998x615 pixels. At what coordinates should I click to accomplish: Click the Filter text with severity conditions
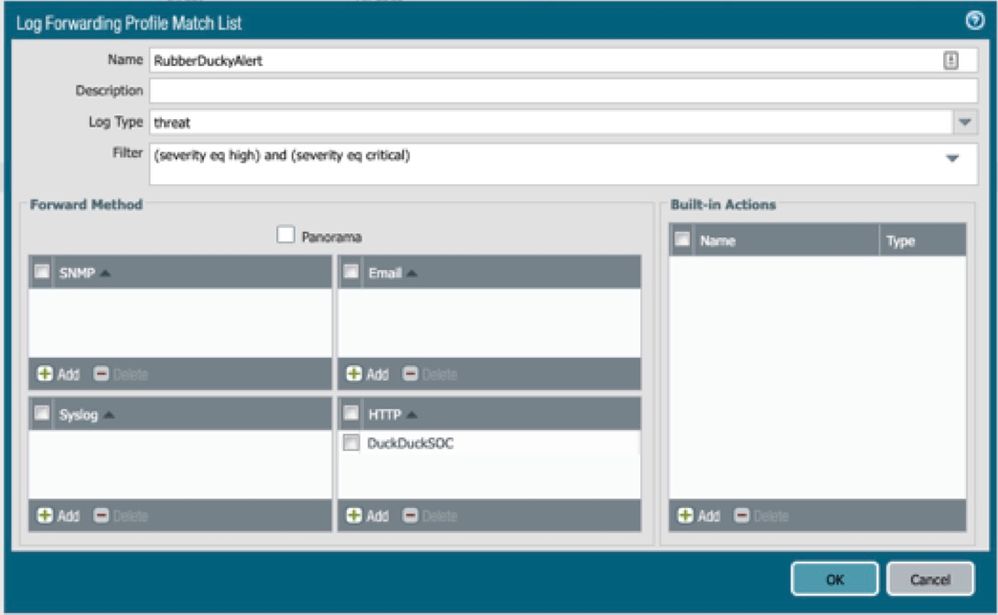click(x=282, y=155)
